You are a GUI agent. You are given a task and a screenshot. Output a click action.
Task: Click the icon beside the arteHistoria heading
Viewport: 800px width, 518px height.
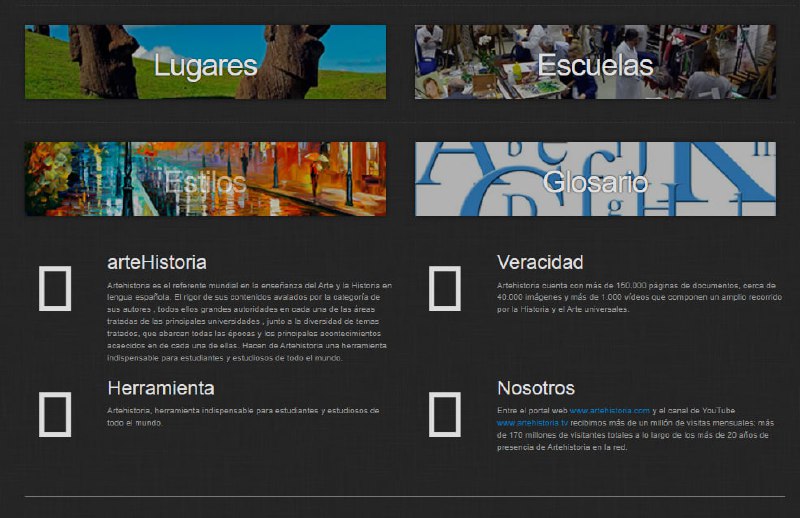[x=55, y=288]
